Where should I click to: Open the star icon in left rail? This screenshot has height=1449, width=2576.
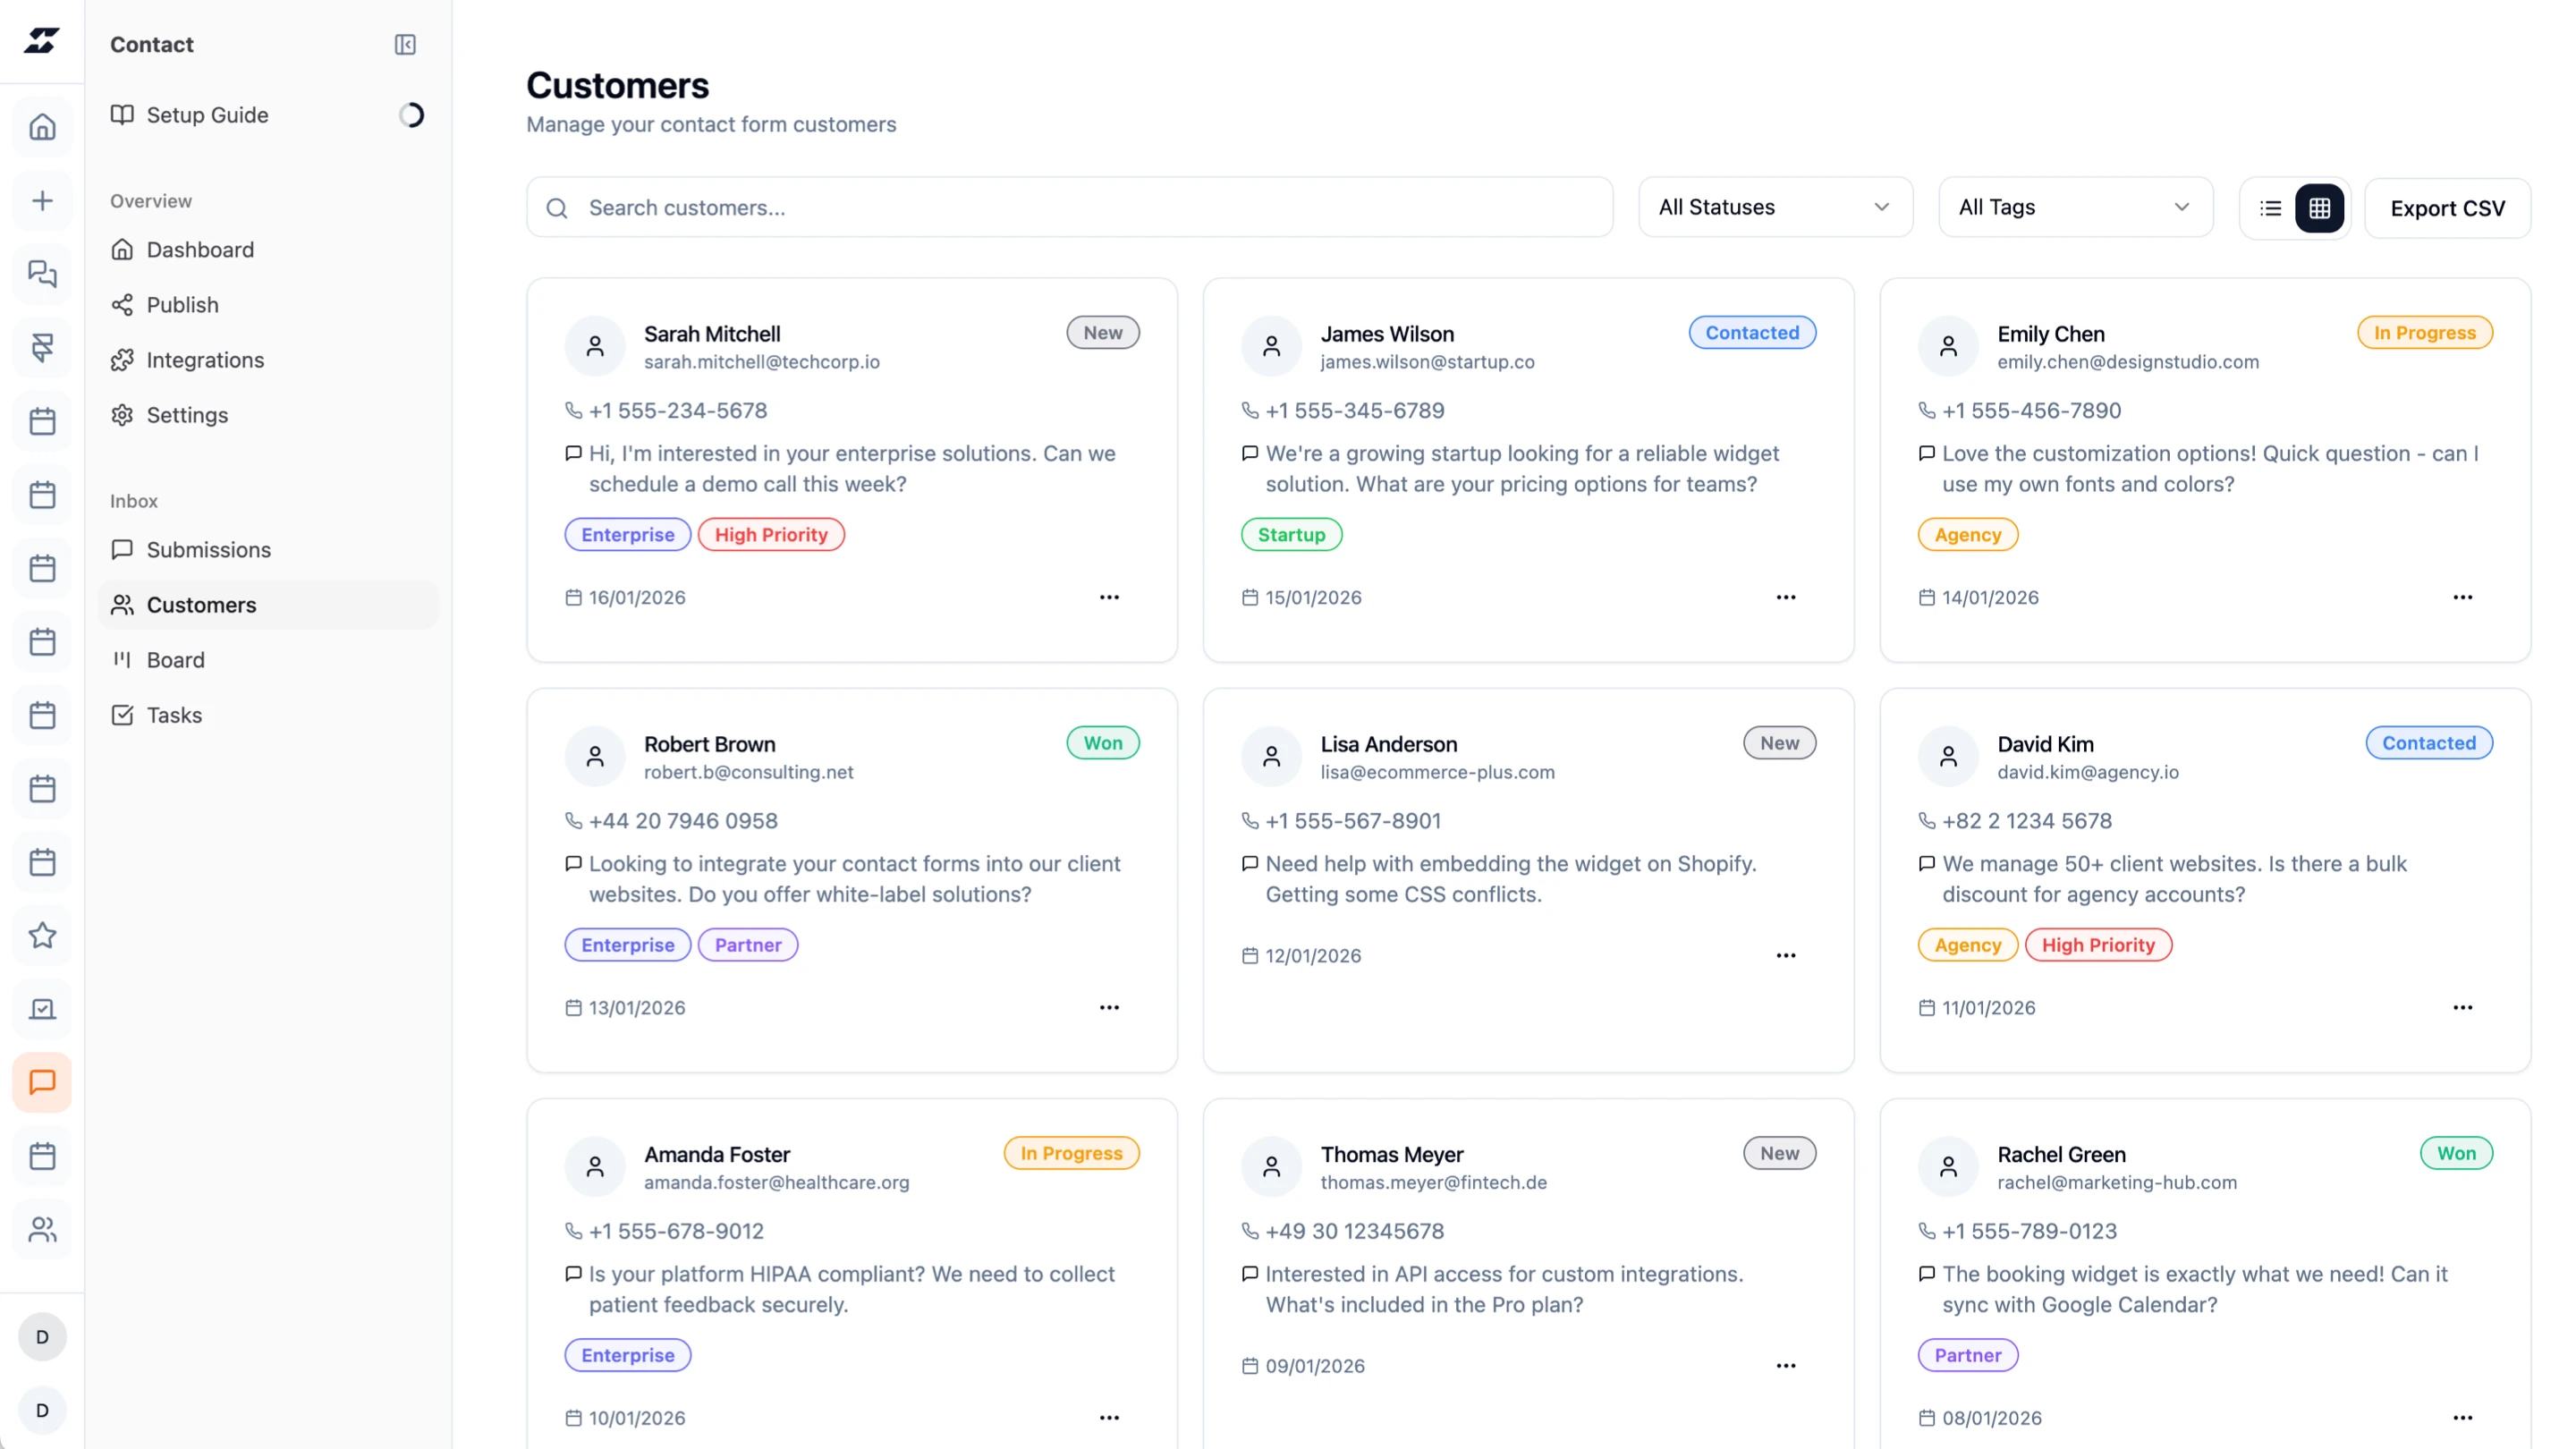tap(42, 935)
